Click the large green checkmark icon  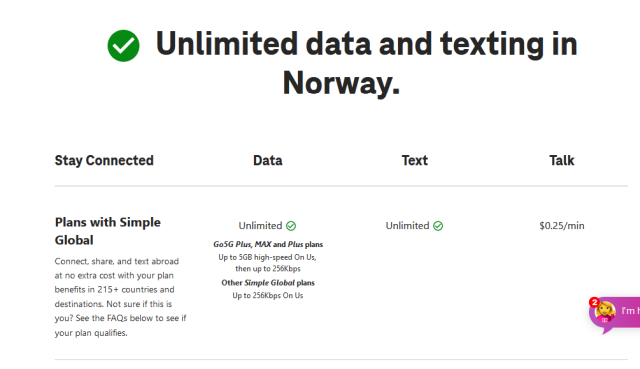[x=123, y=46]
